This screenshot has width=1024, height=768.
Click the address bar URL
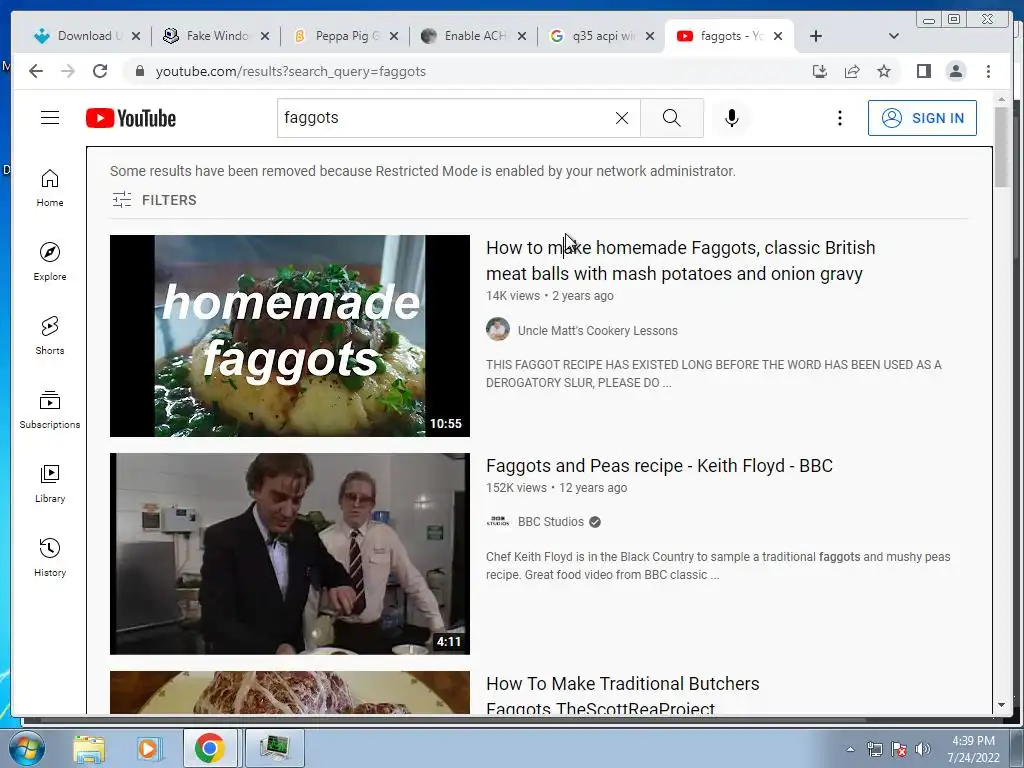(291, 71)
